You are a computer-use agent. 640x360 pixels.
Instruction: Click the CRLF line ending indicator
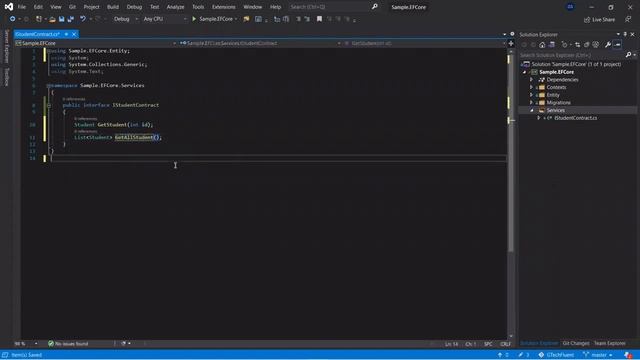tap(505, 344)
